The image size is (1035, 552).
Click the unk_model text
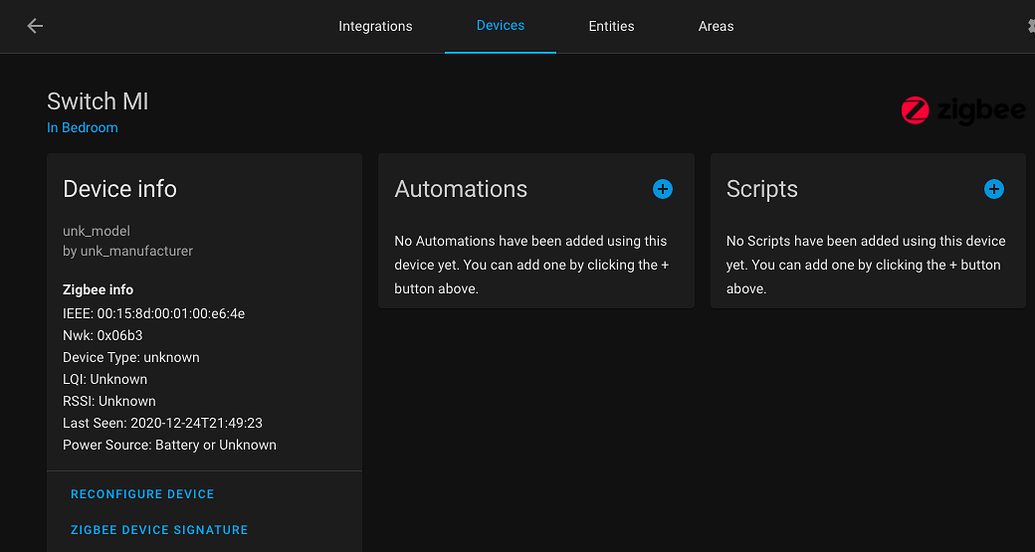tap(96, 231)
